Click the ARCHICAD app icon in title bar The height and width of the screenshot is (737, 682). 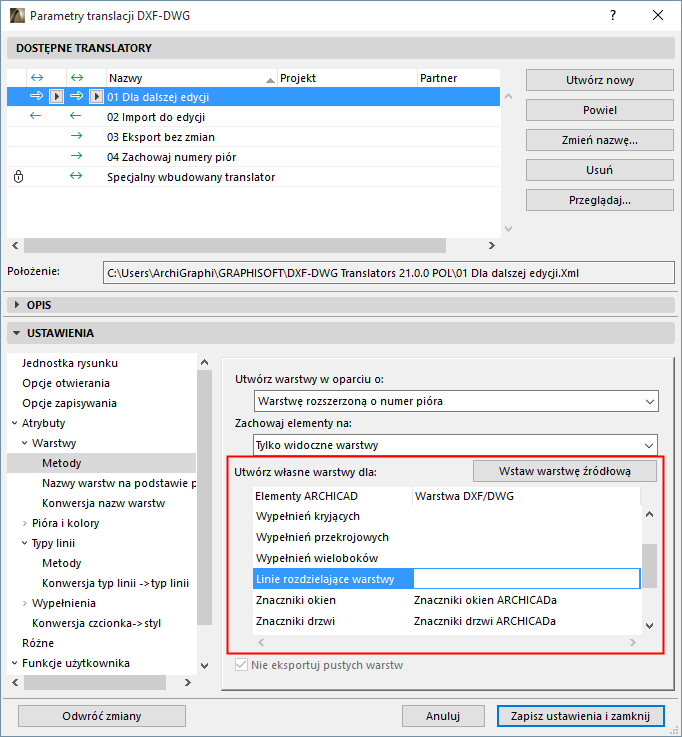coord(17,16)
